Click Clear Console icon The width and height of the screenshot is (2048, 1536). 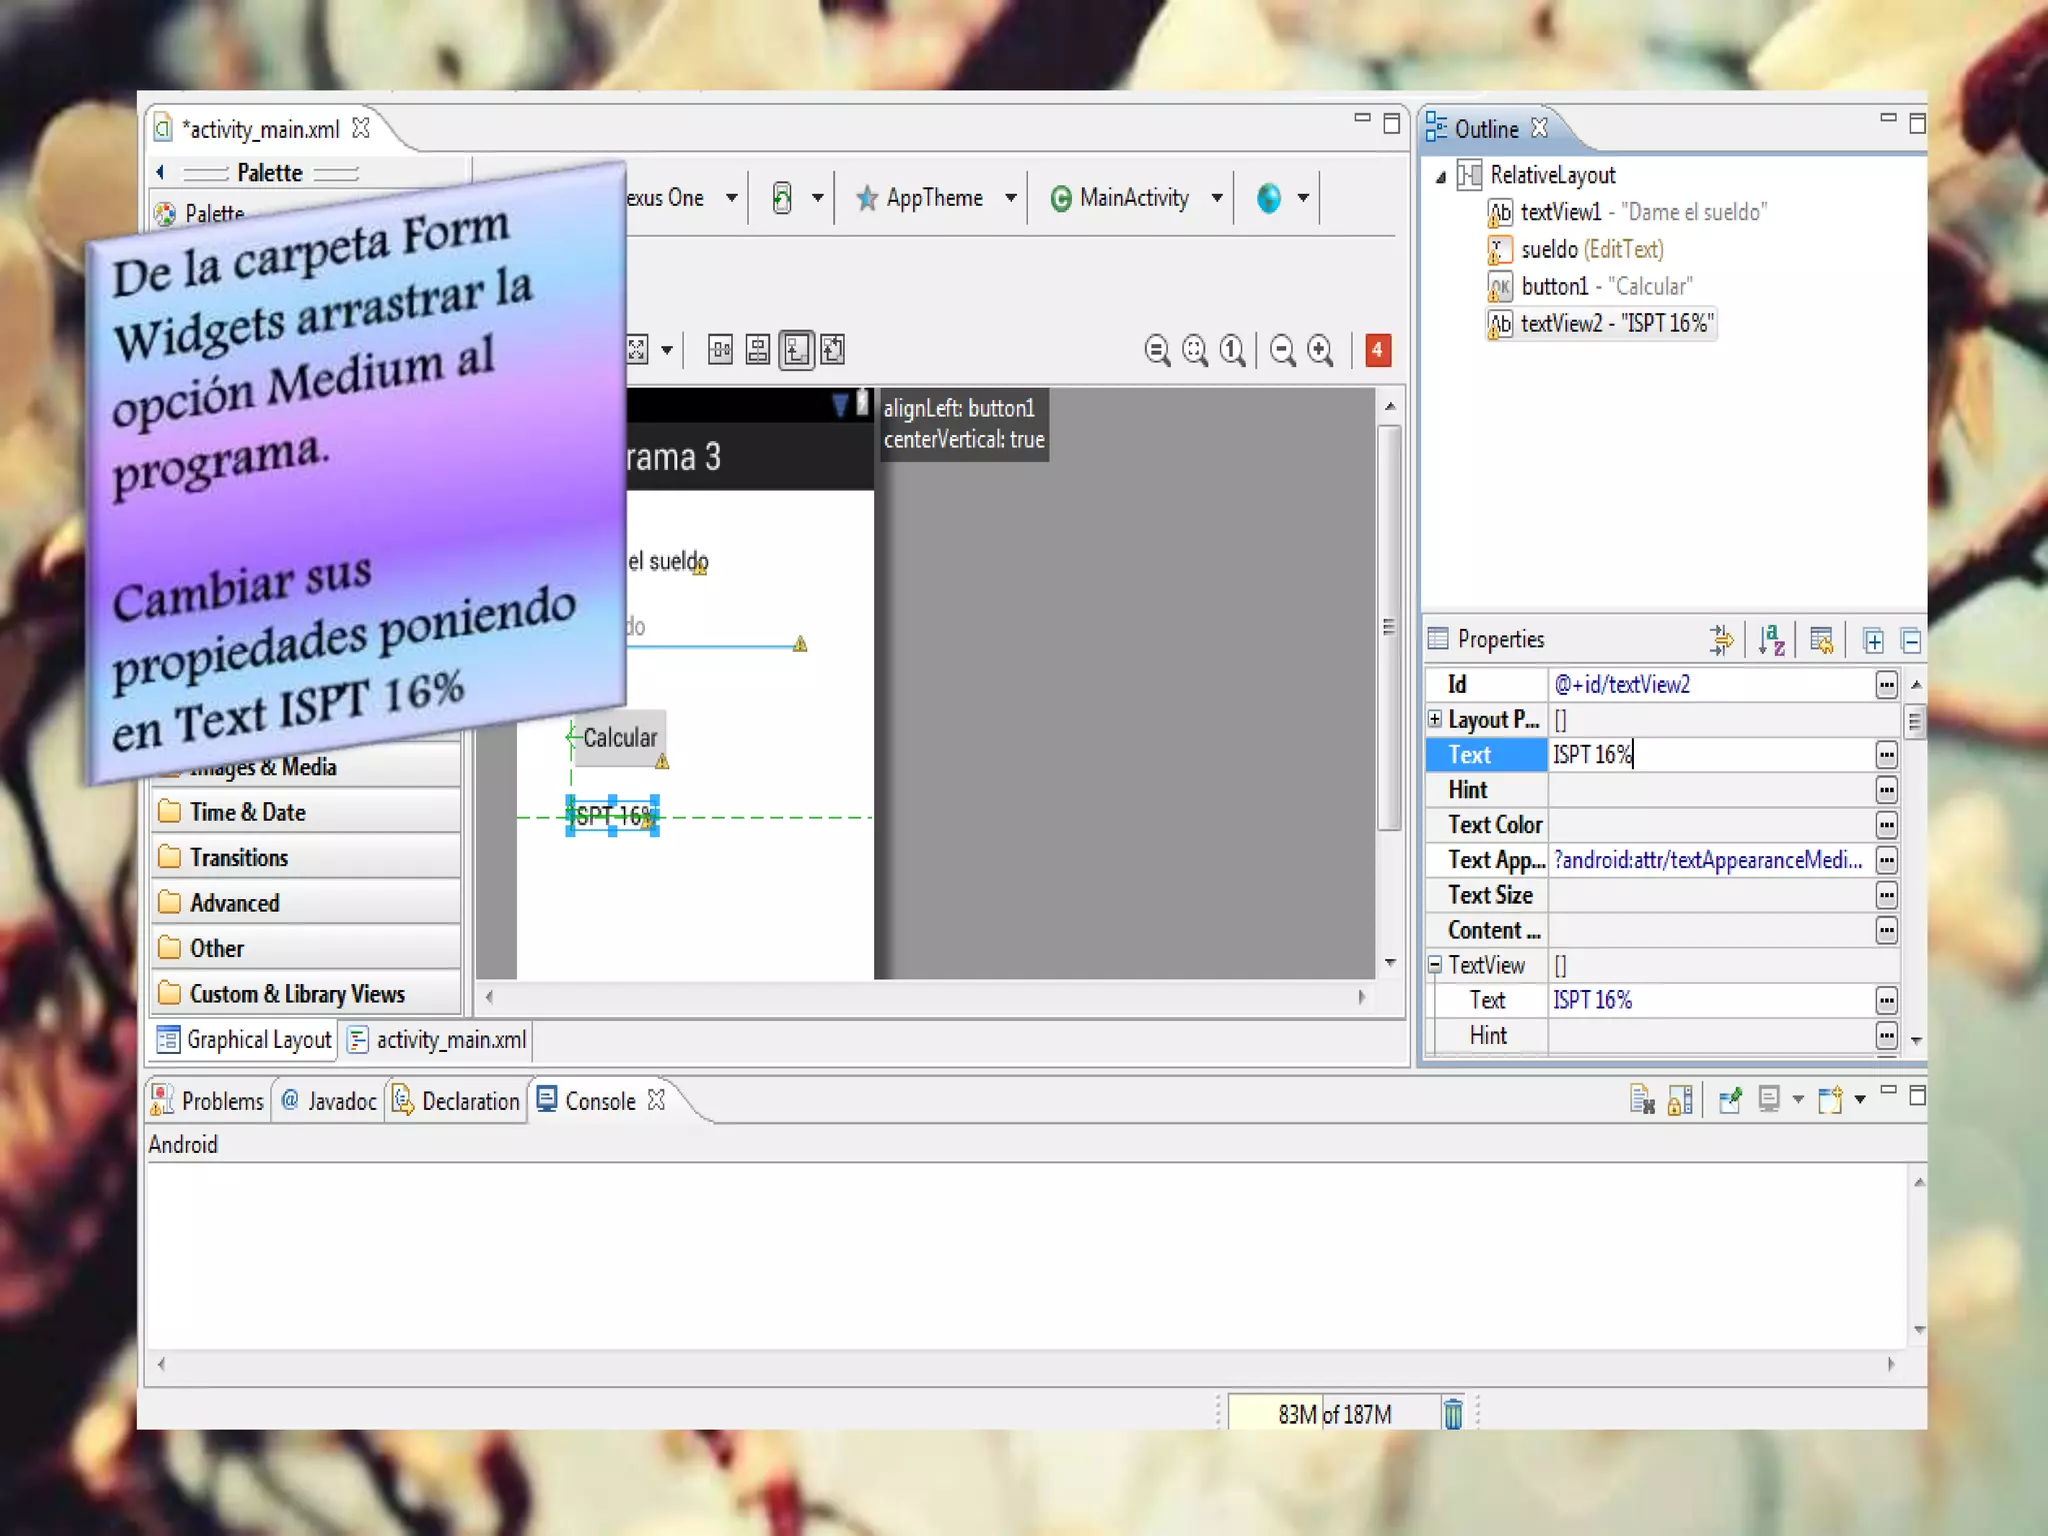[x=1642, y=1100]
